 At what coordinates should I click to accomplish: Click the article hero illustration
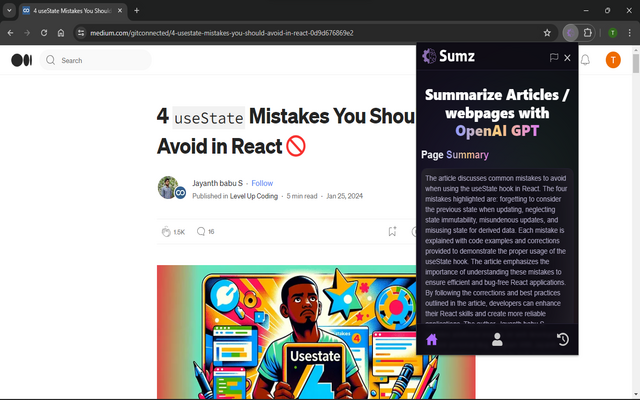coord(287,332)
